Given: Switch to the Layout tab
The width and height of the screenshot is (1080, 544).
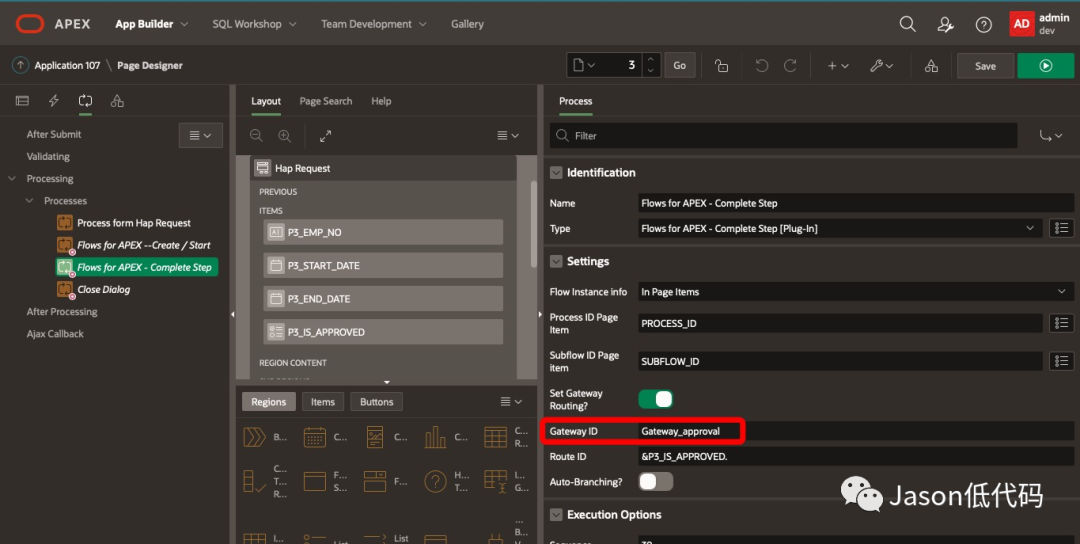Looking at the screenshot, I should coord(266,101).
